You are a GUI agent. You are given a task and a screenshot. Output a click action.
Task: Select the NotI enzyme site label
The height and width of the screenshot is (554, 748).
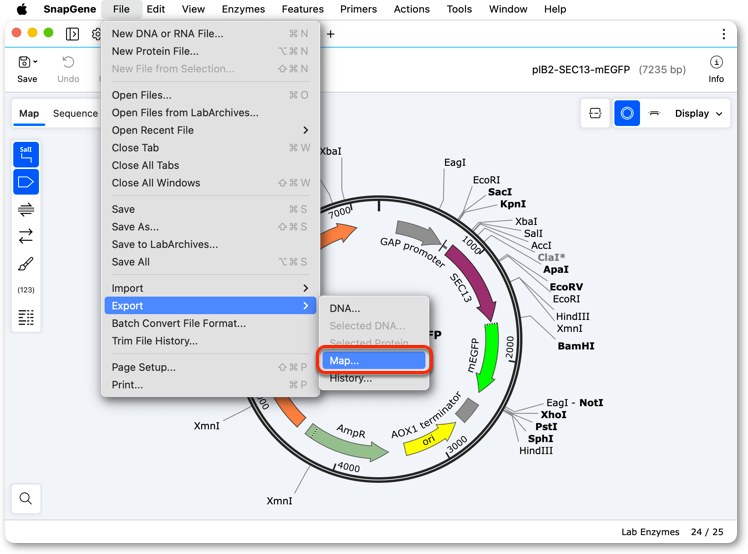click(591, 403)
